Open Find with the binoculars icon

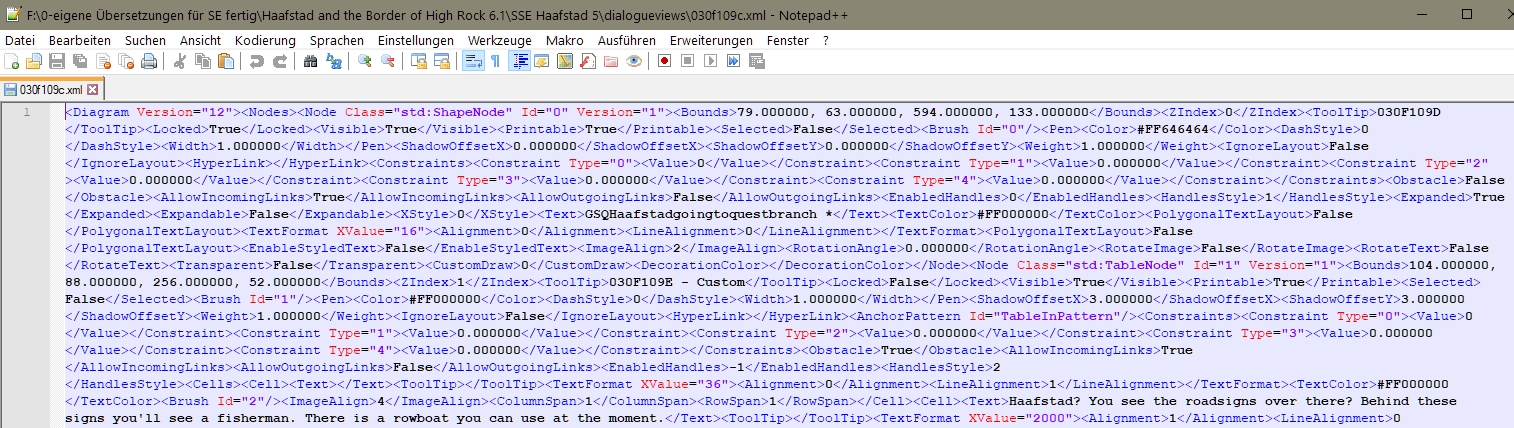pos(310,61)
